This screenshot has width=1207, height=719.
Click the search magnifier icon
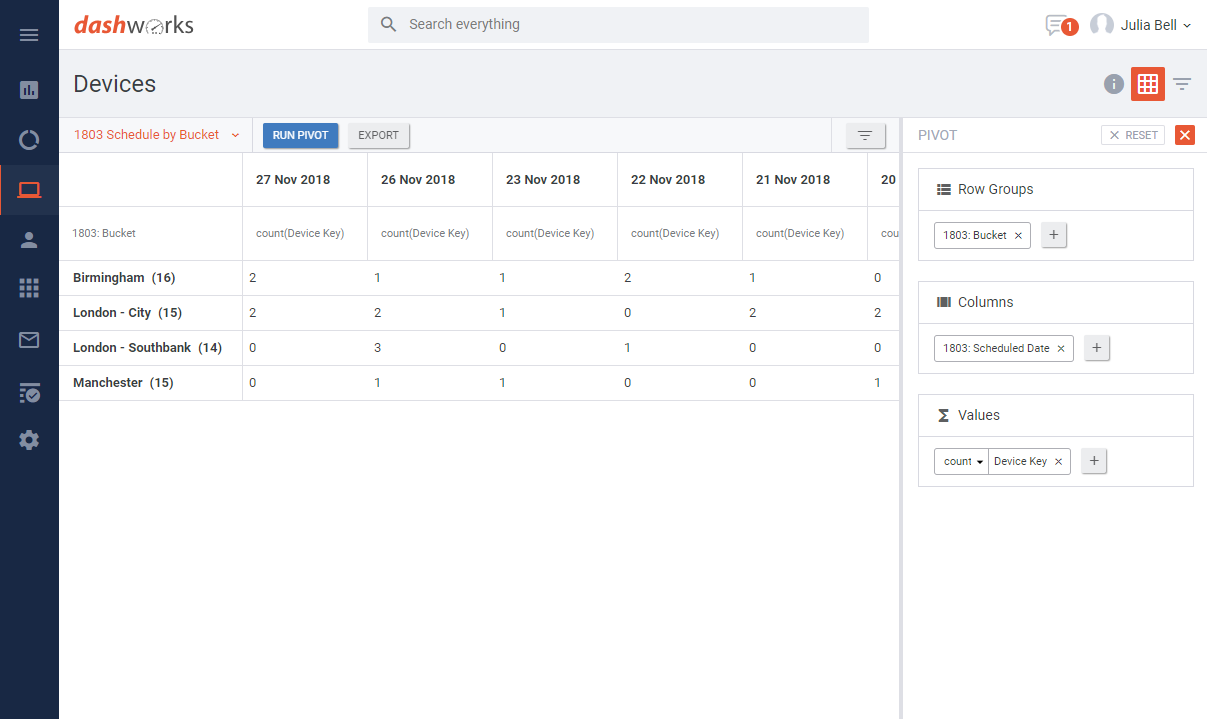coord(389,24)
